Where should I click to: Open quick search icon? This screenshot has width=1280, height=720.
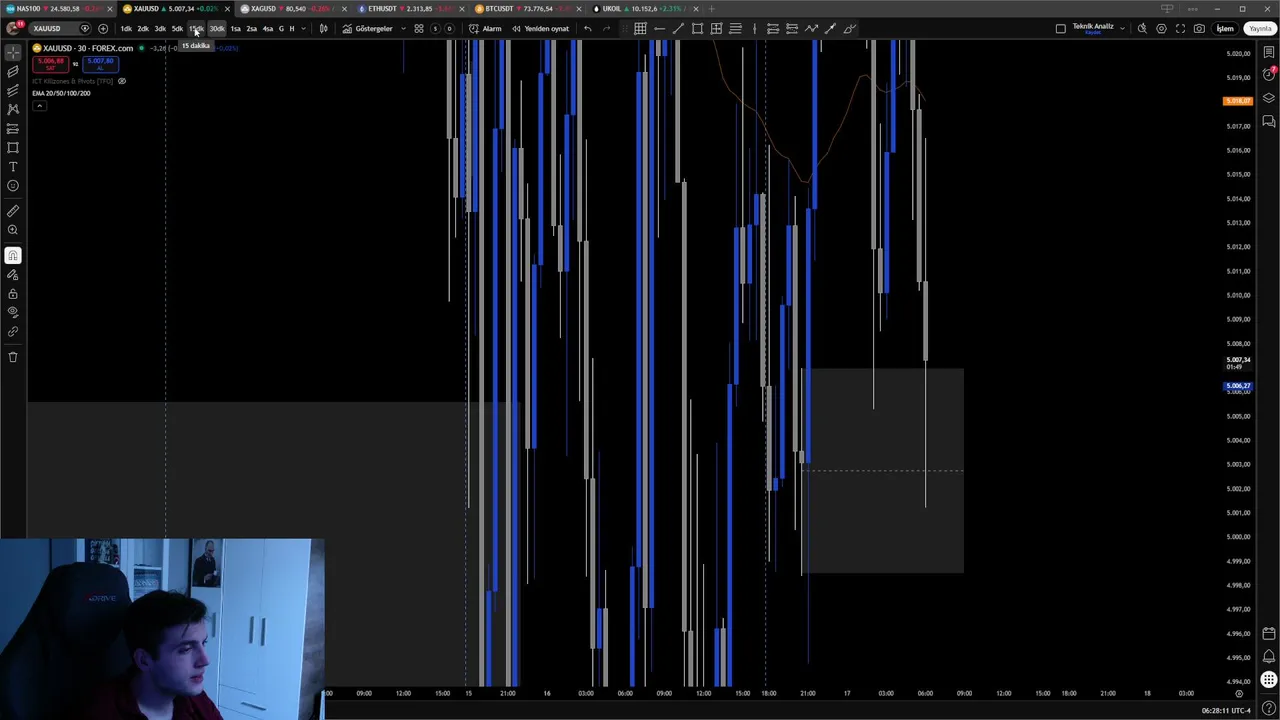(x=1142, y=29)
